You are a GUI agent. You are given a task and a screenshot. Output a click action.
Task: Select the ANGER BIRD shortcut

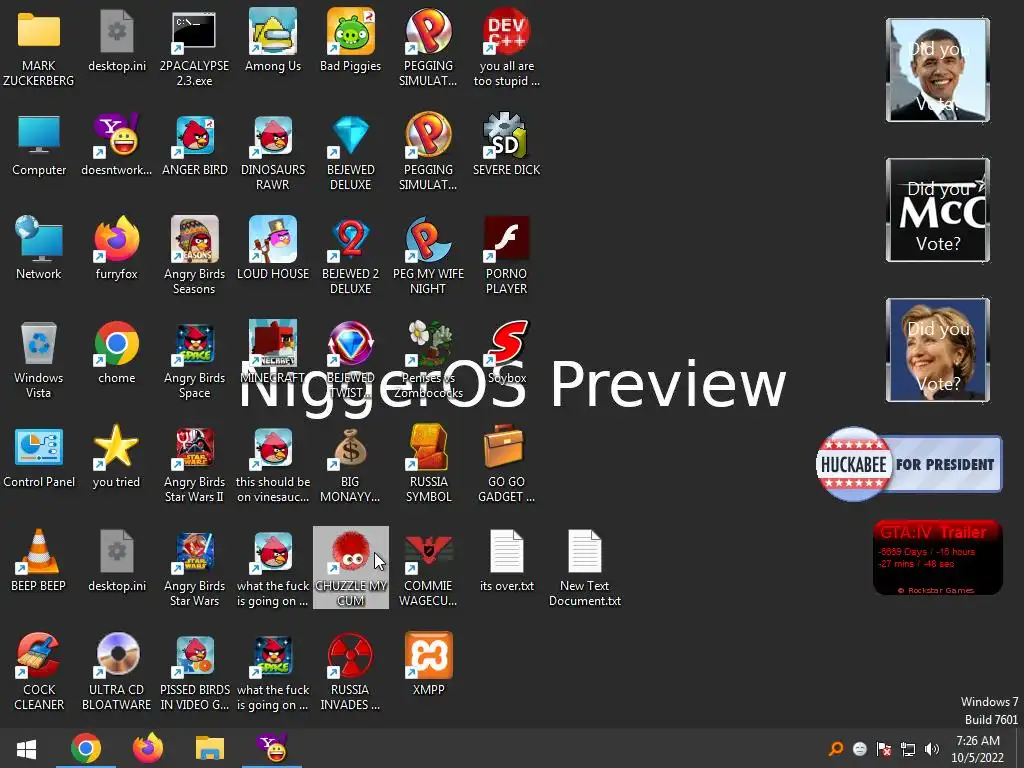coord(195,136)
